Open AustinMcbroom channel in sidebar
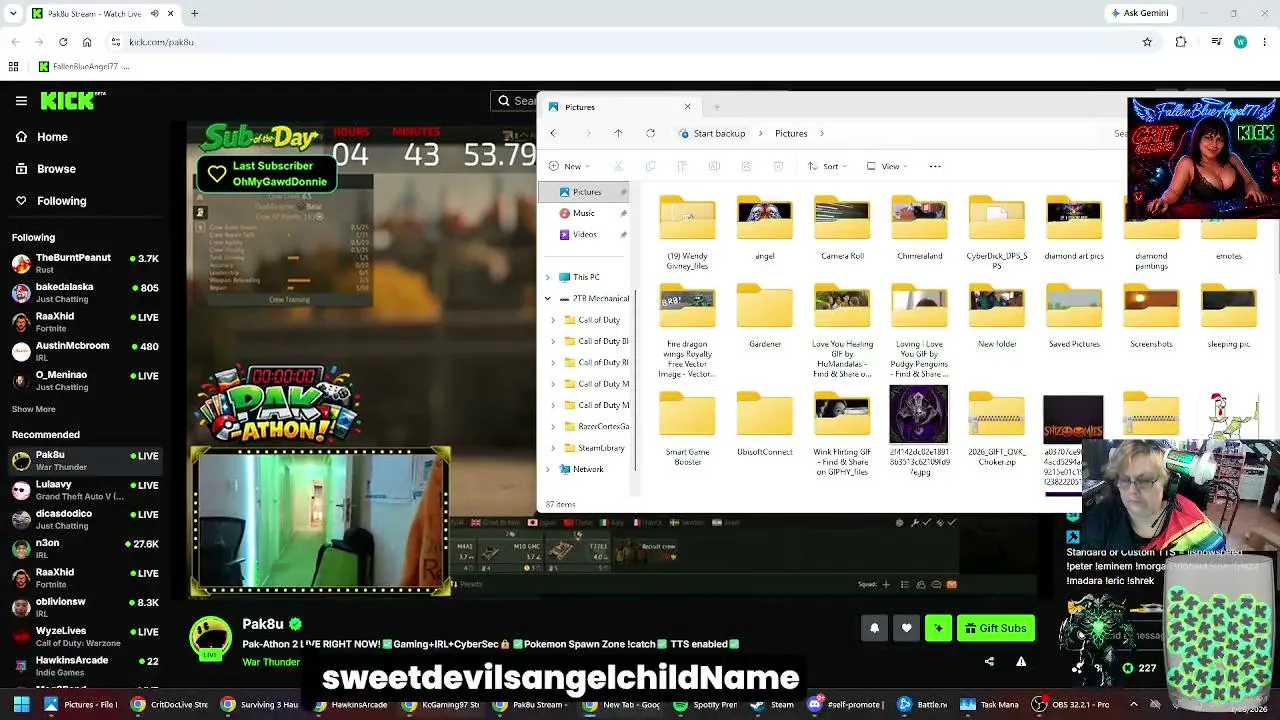The width and height of the screenshot is (1280, 720). 87,351
